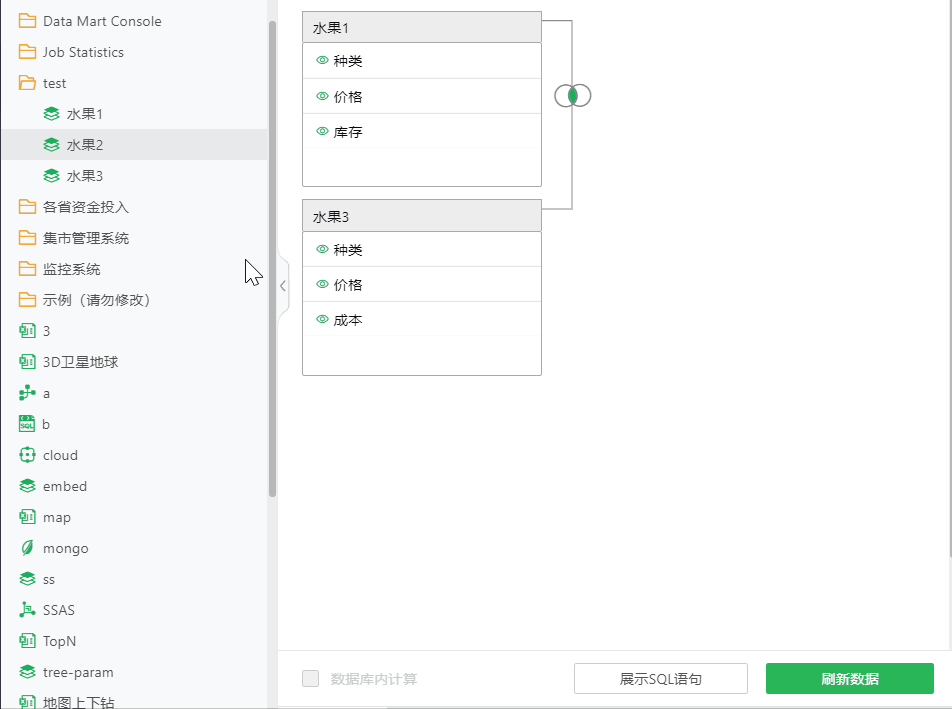
Task: Click the join relationship icon between tables
Action: click(573, 95)
